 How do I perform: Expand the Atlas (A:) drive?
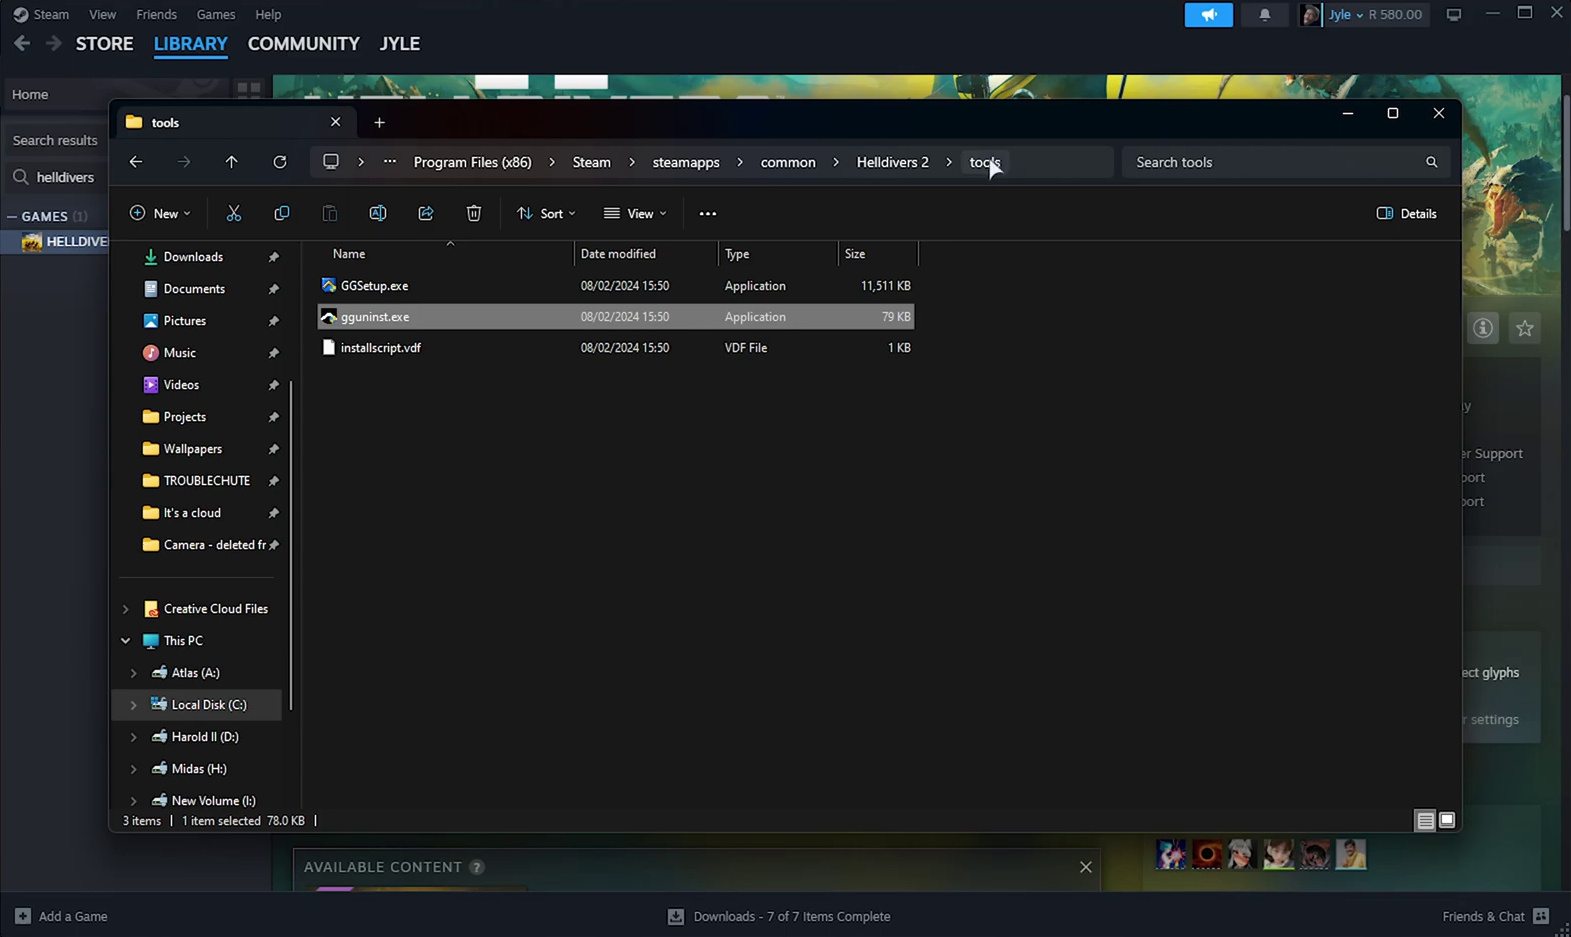(x=134, y=673)
